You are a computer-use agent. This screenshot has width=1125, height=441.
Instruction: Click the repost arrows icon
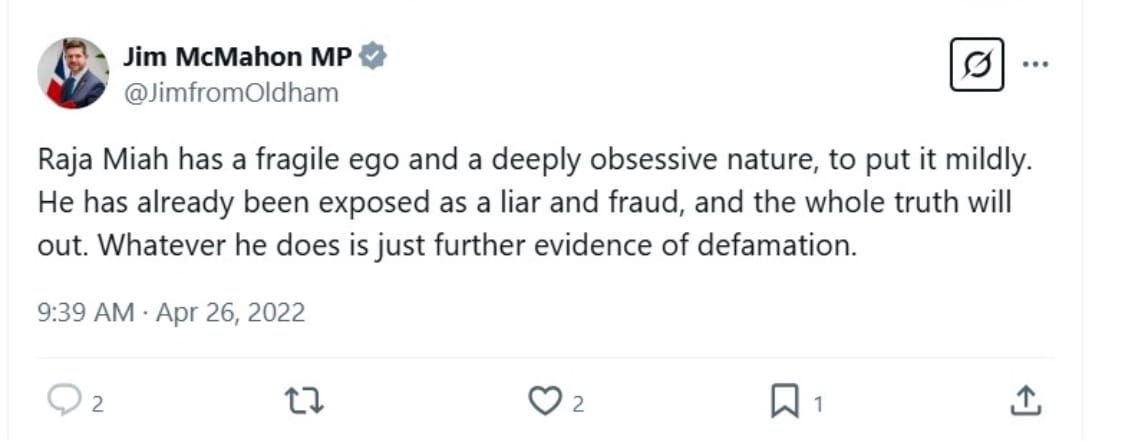[x=304, y=402]
